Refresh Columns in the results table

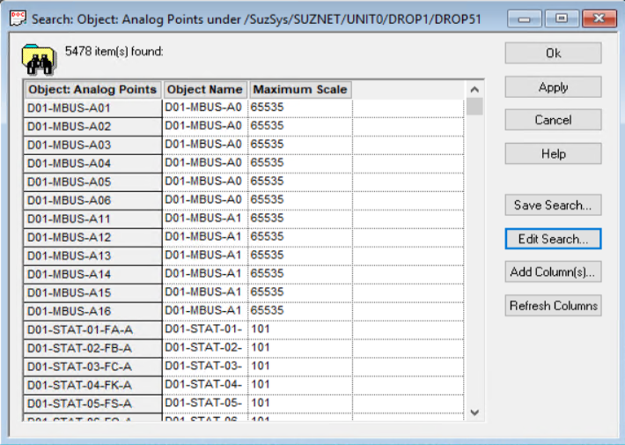click(x=552, y=306)
